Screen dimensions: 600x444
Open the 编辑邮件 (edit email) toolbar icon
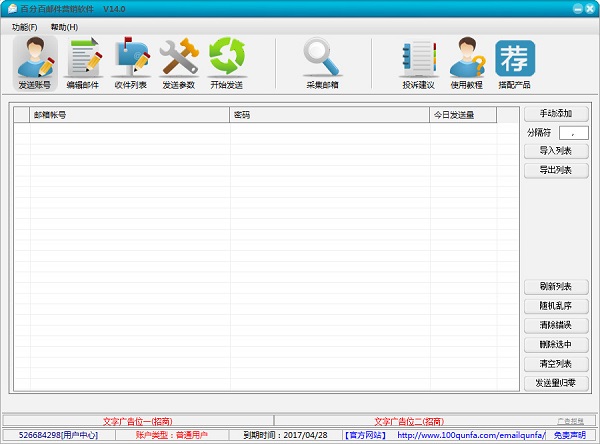(x=82, y=62)
